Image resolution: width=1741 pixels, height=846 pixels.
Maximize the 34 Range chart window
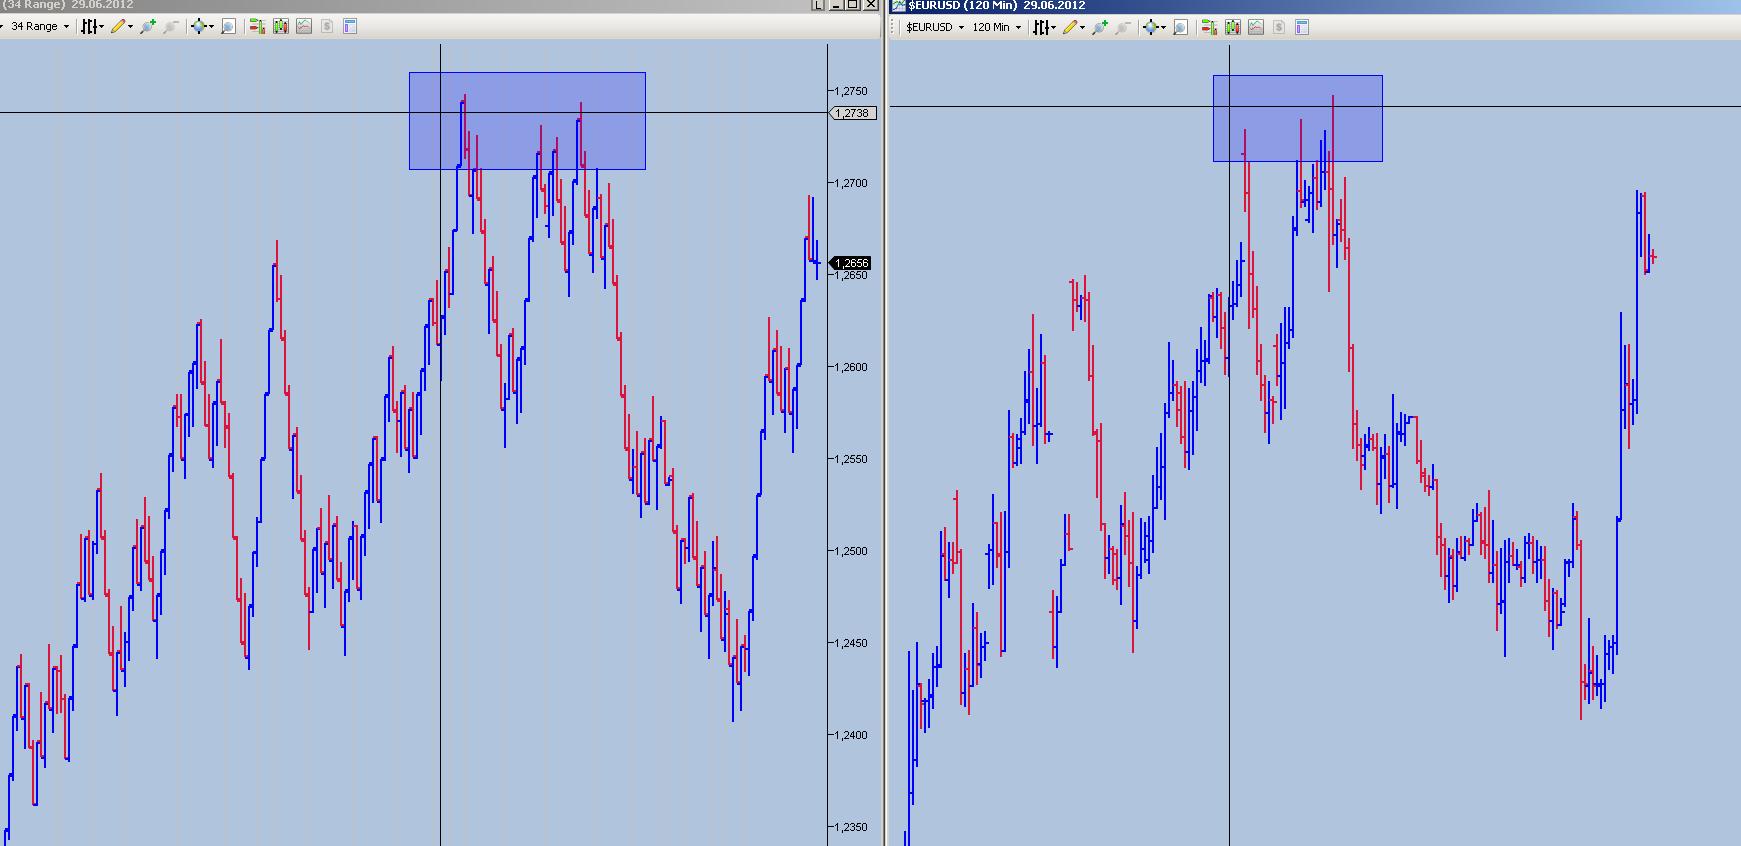[853, 5]
